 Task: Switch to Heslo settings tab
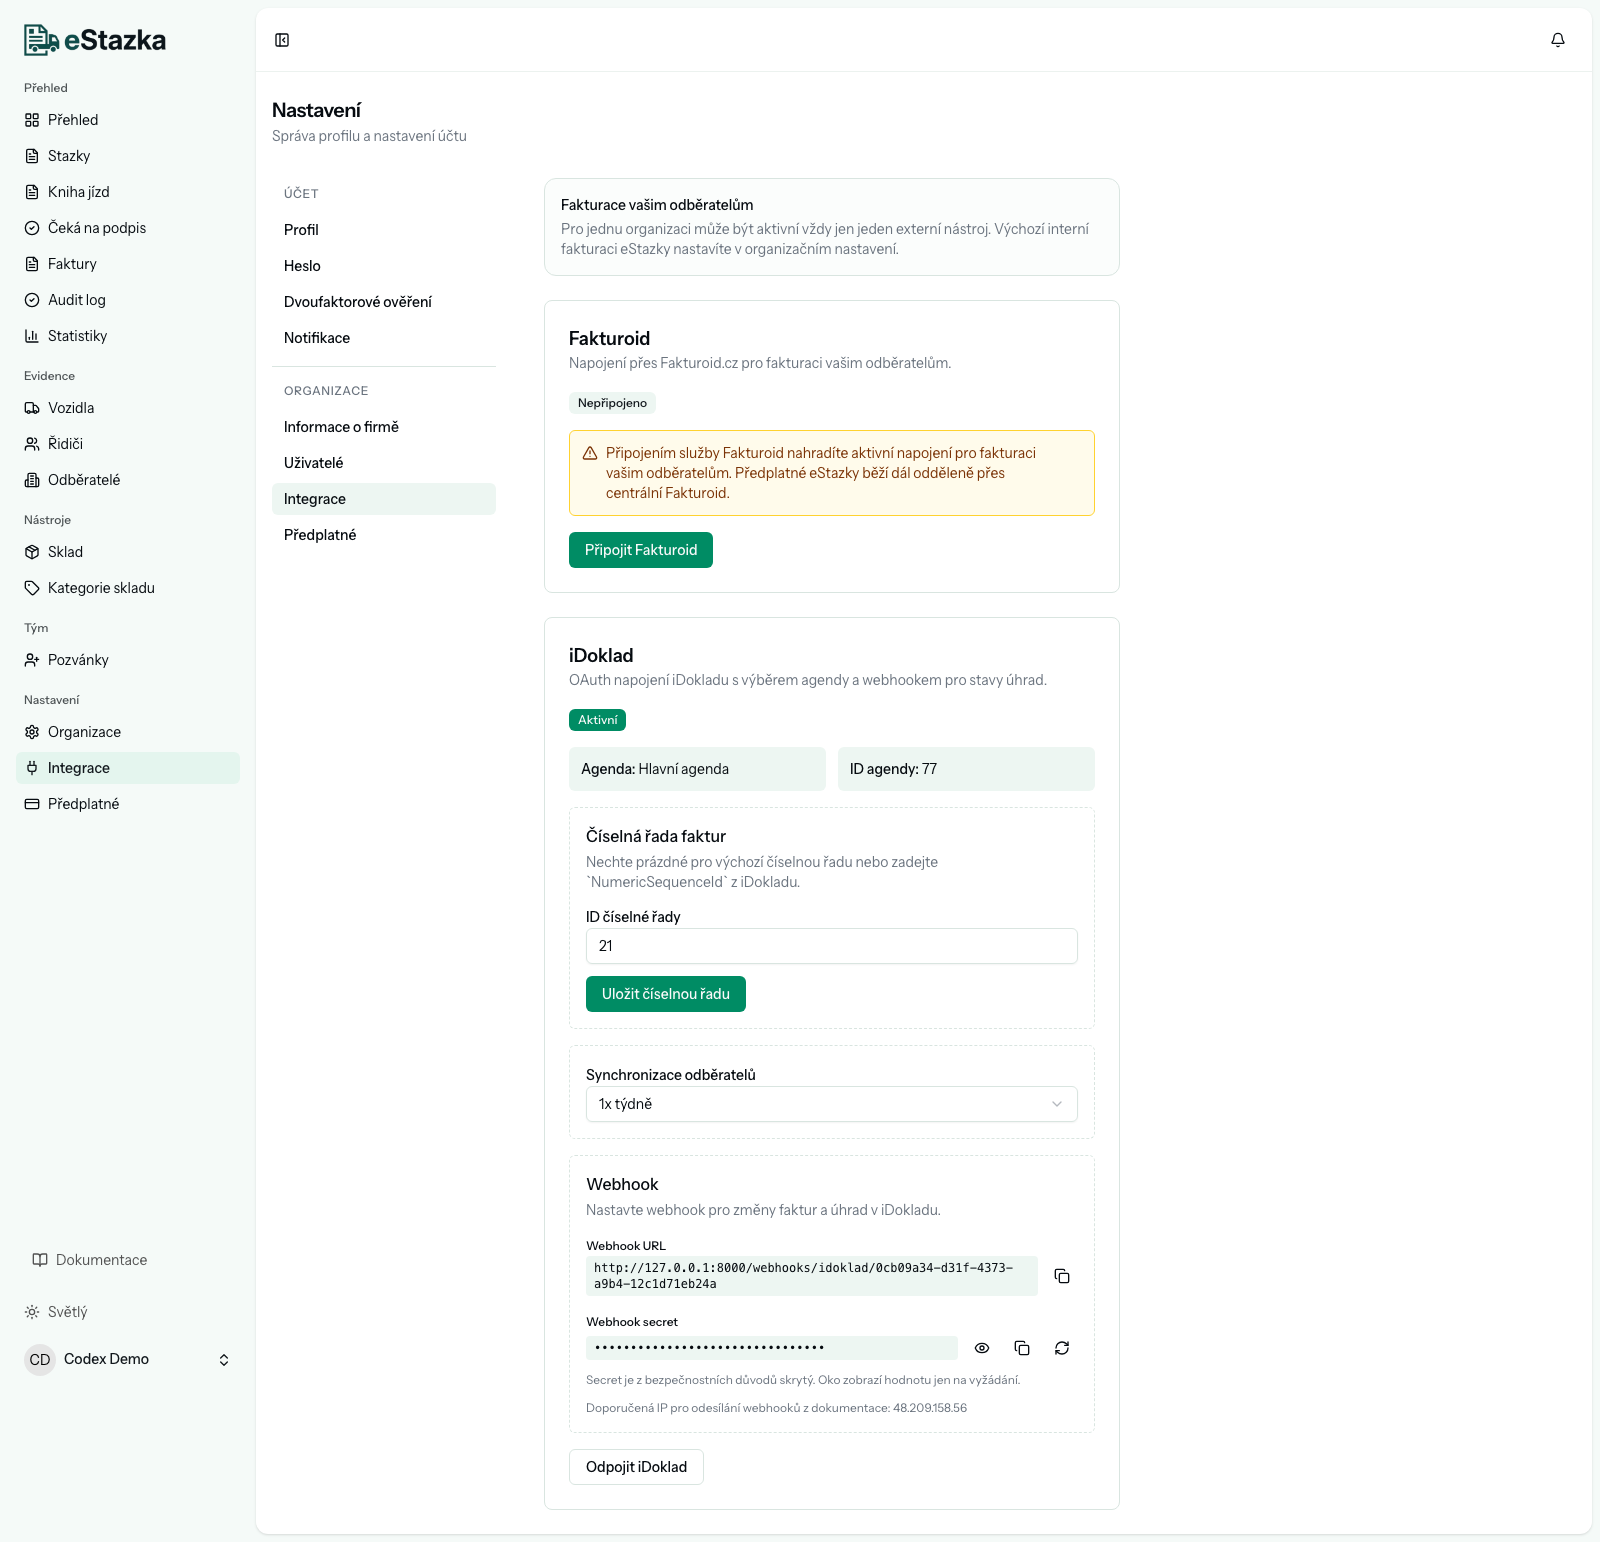(x=384, y=266)
